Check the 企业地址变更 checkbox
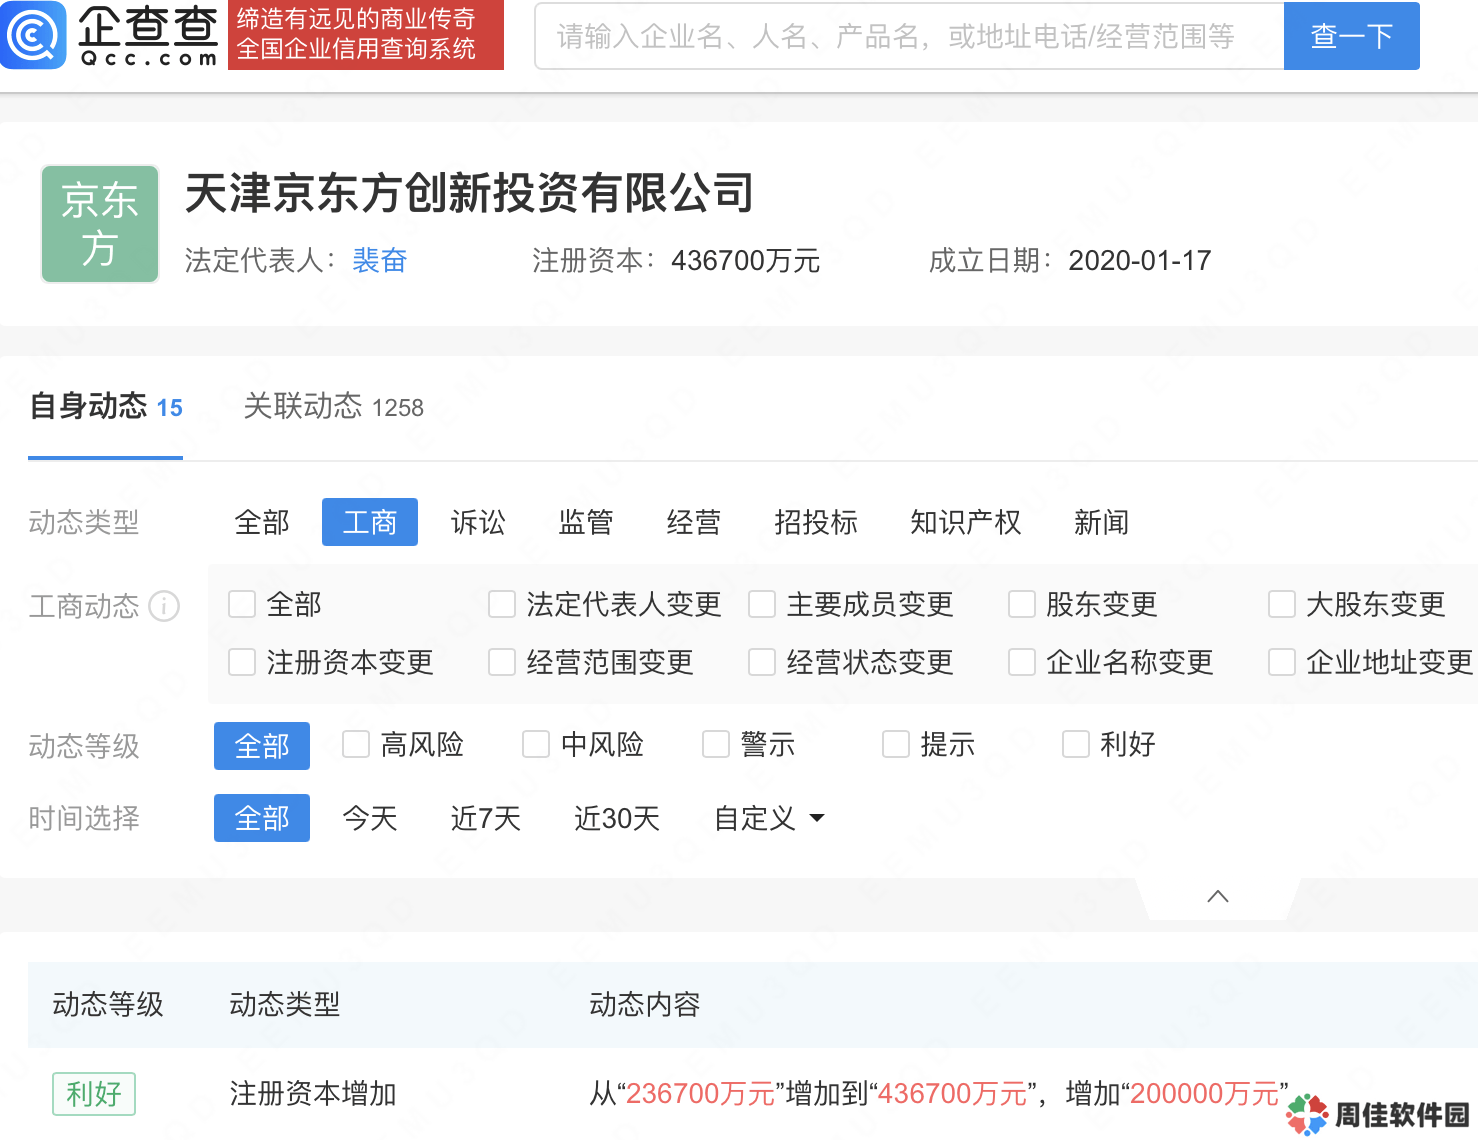Viewport: 1478px width, 1140px height. point(1282,662)
